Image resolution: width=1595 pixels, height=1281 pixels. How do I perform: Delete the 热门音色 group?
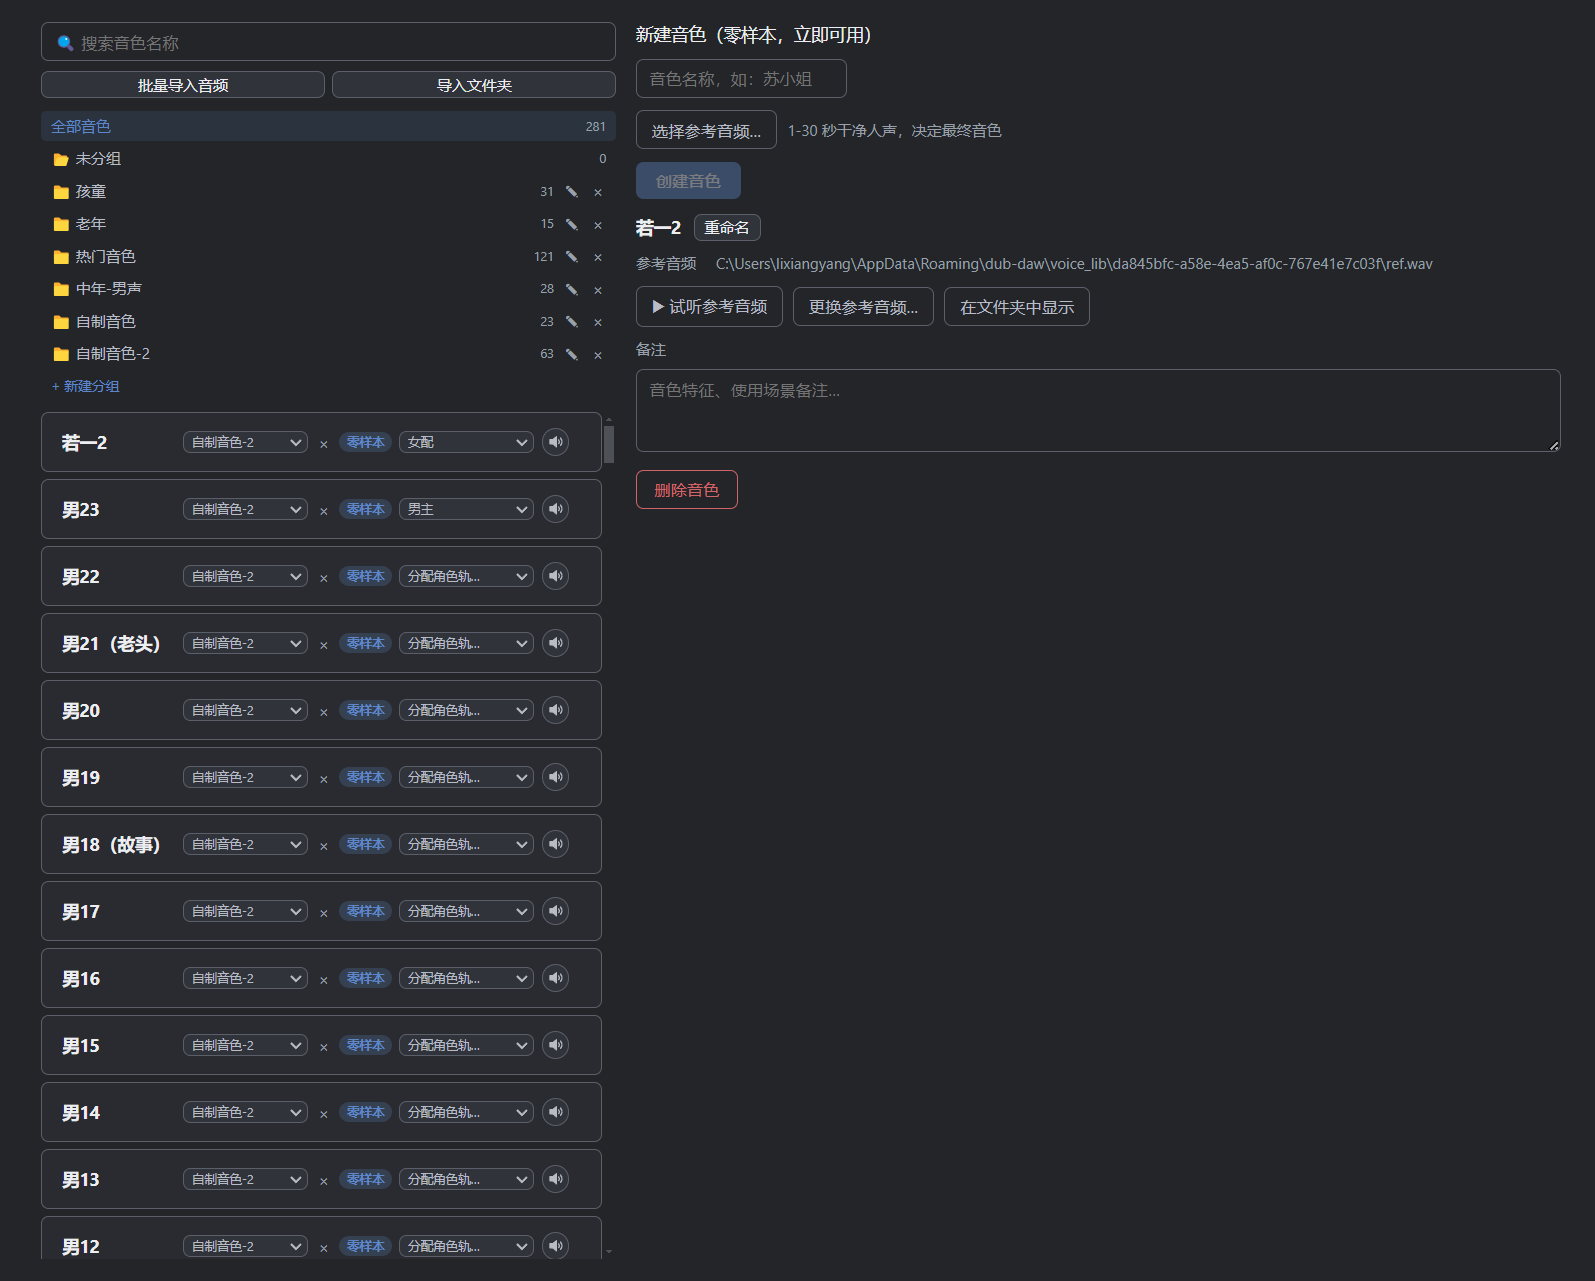click(x=598, y=257)
